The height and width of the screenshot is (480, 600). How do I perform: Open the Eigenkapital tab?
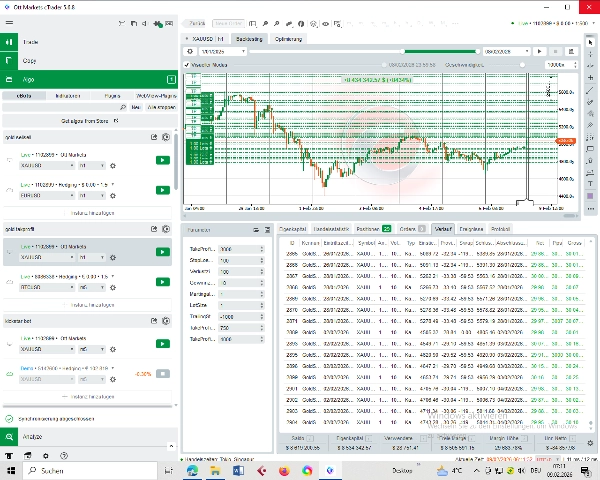pos(293,229)
